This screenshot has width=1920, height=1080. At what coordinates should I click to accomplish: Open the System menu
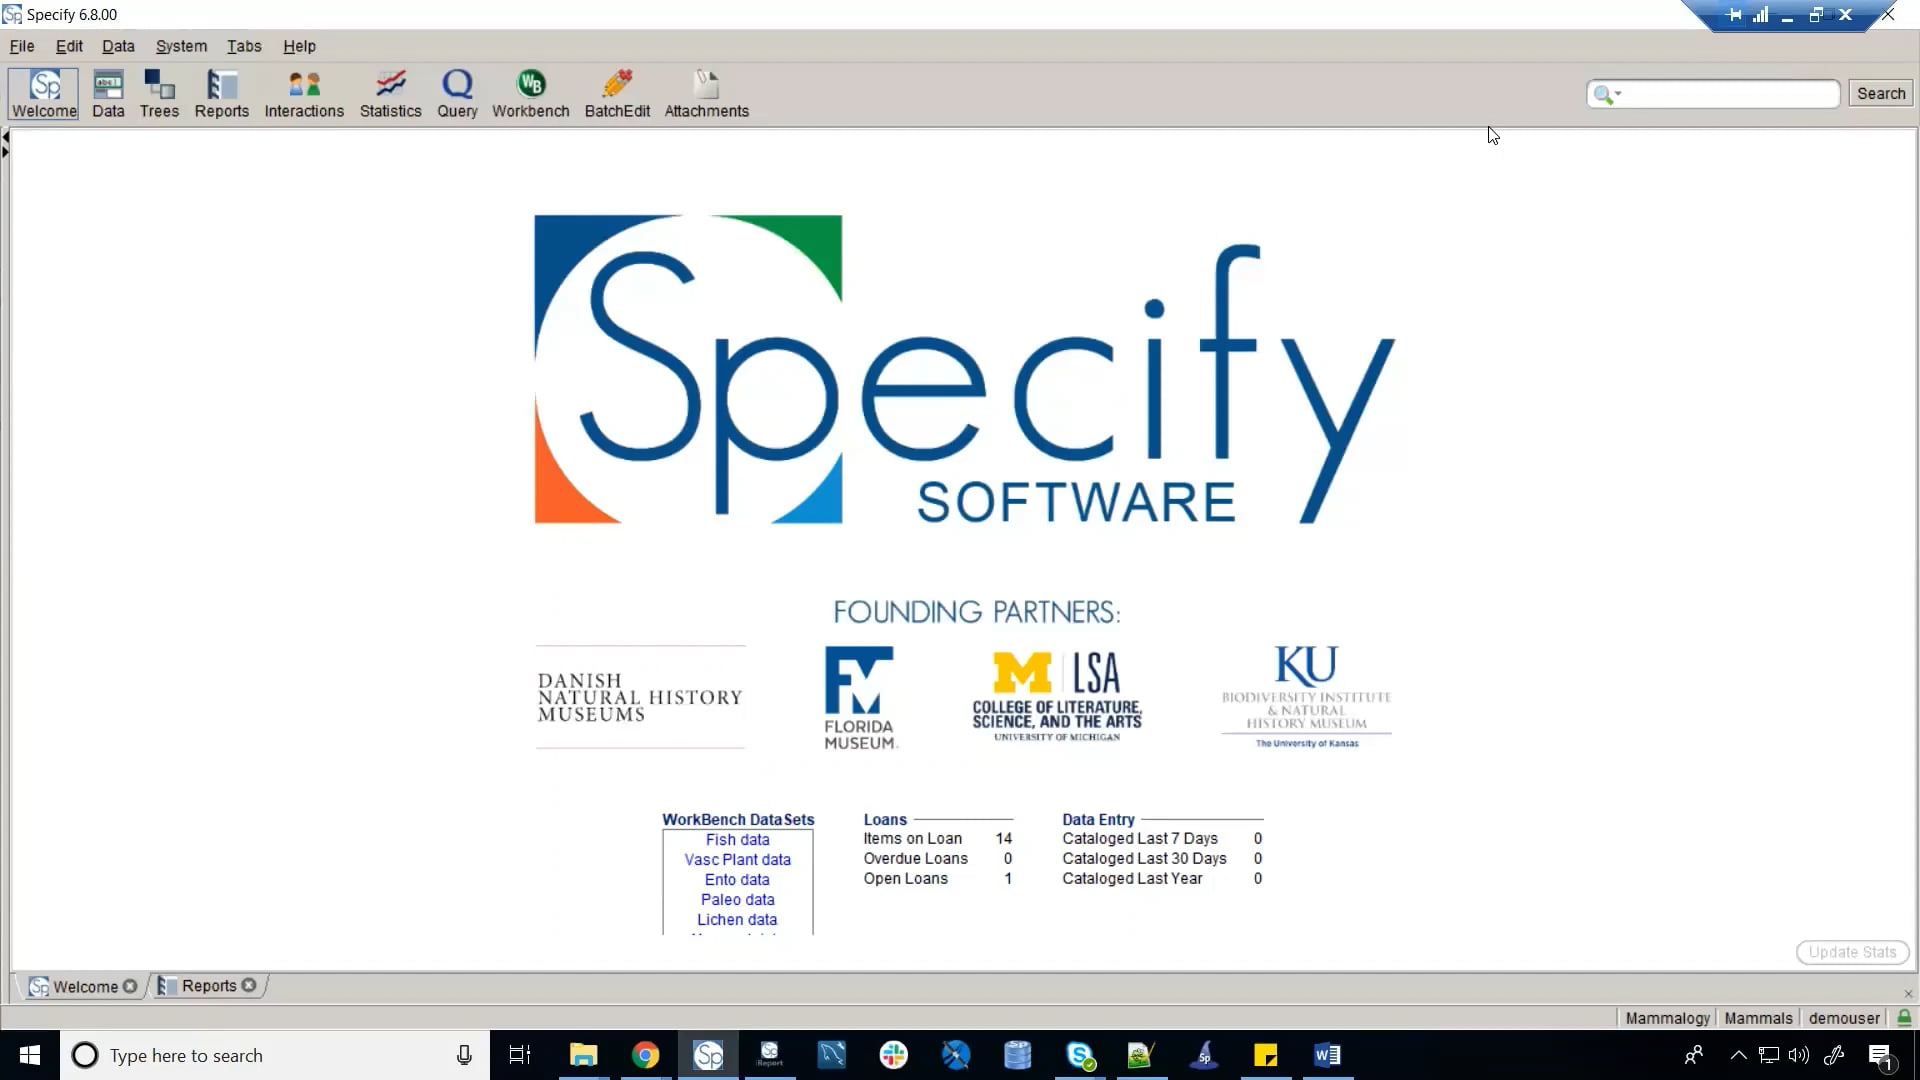181,46
